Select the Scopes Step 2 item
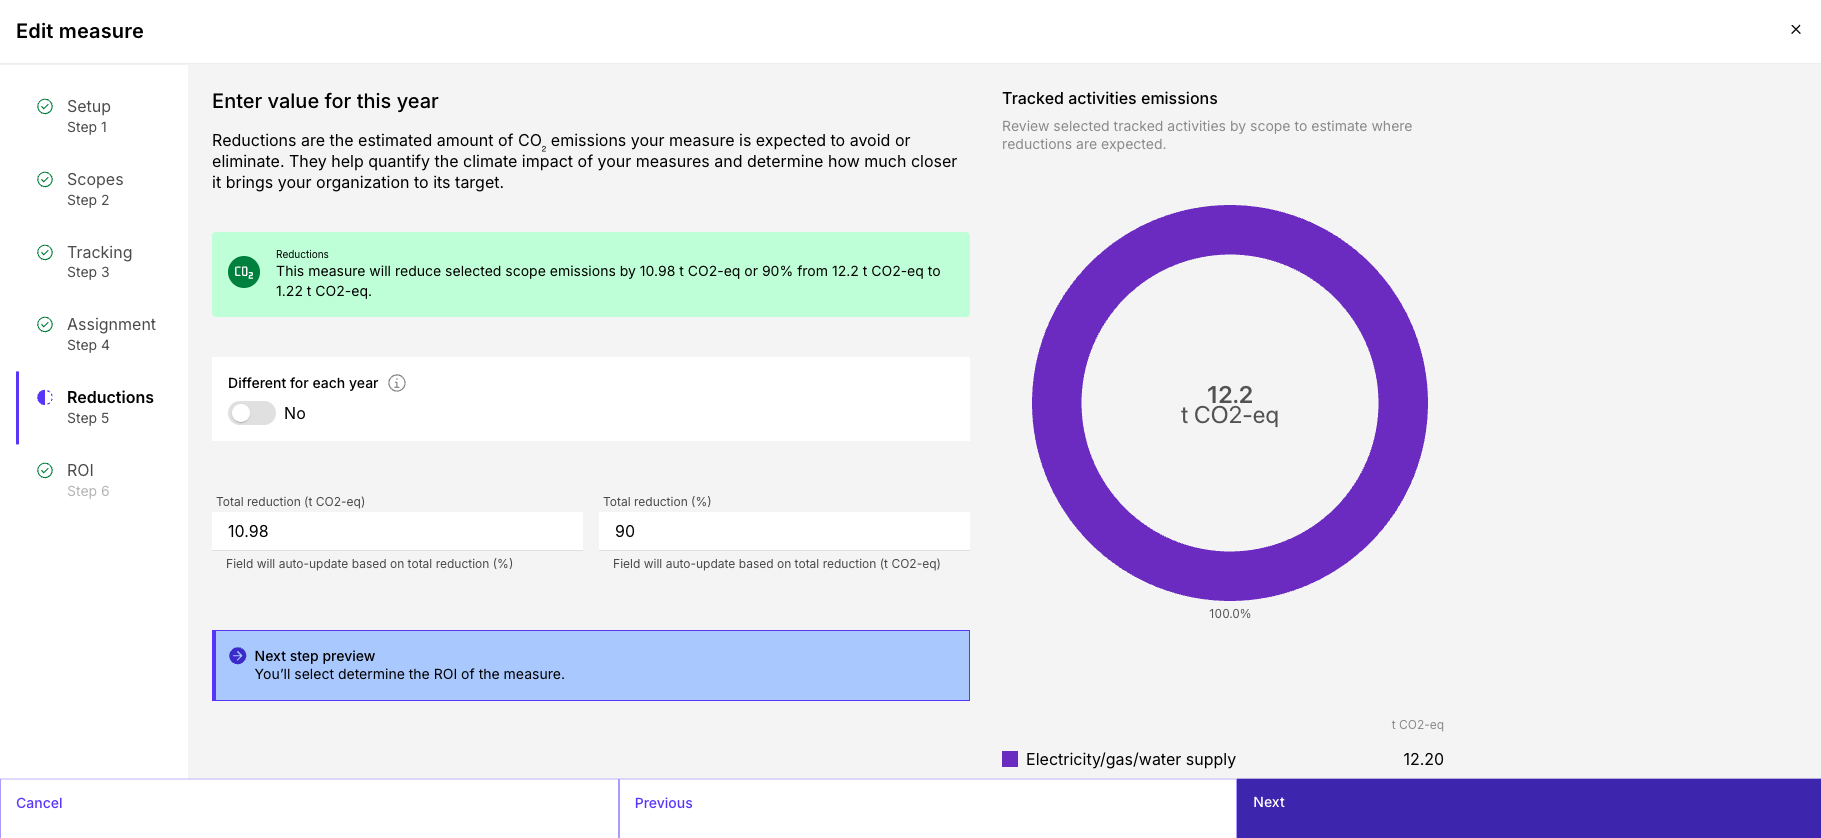 (94, 189)
